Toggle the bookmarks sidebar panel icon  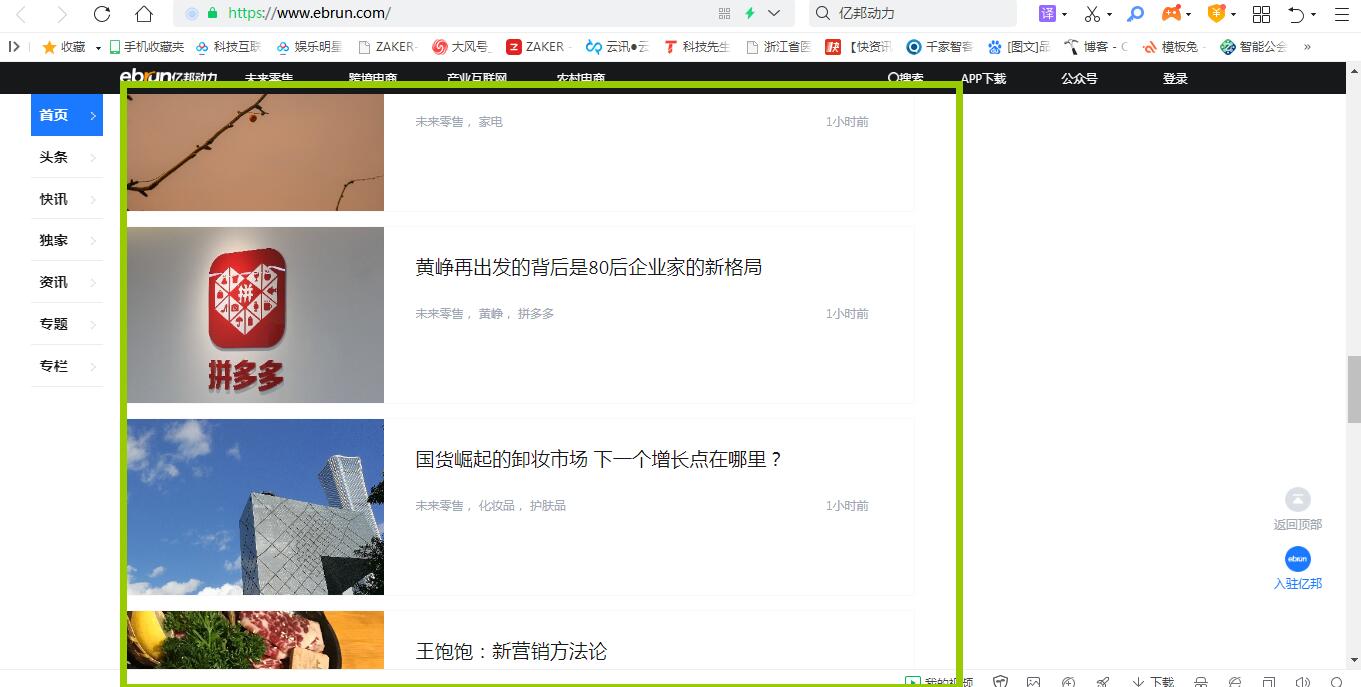(x=14, y=46)
